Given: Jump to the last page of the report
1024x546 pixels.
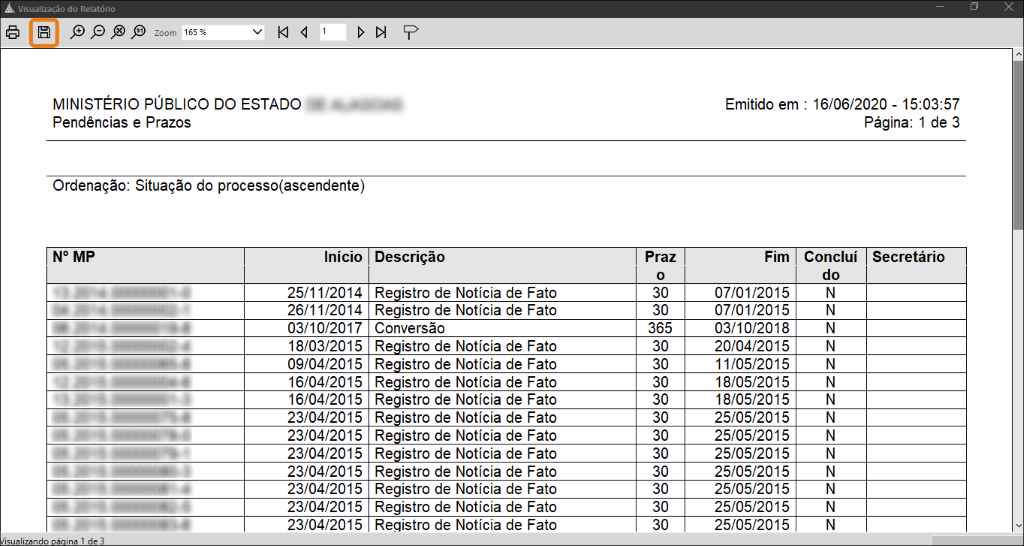Looking at the screenshot, I should (x=381, y=32).
